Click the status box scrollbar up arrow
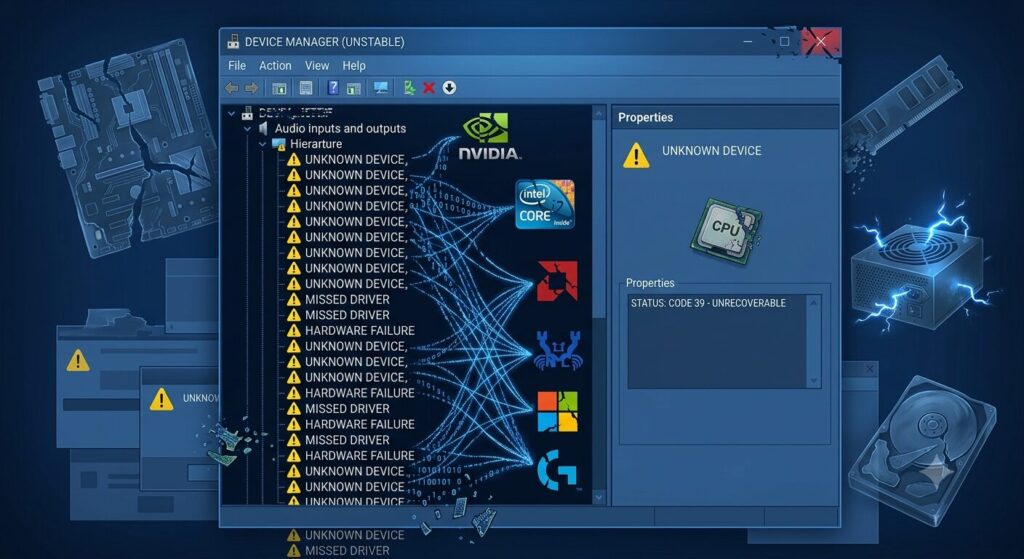Viewport: 1024px width, 559px height. coord(813,302)
